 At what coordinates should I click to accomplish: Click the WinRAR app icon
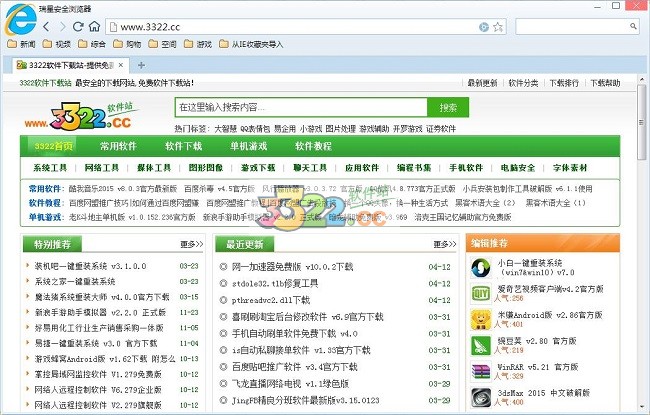coord(481,372)
